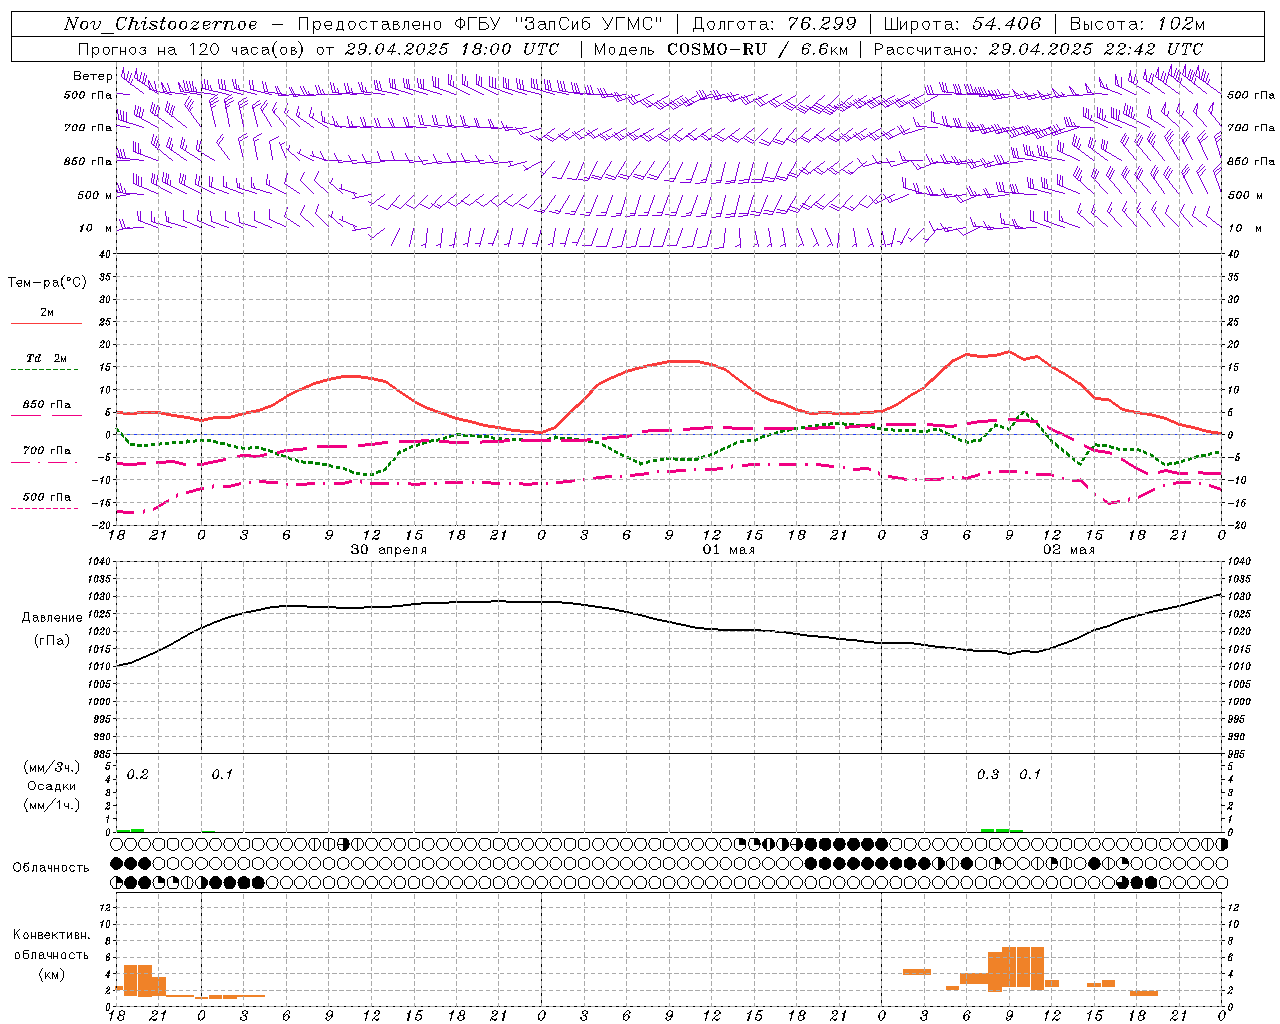Click the model label COSMO-RU / 6.6км

click(758, 48)
